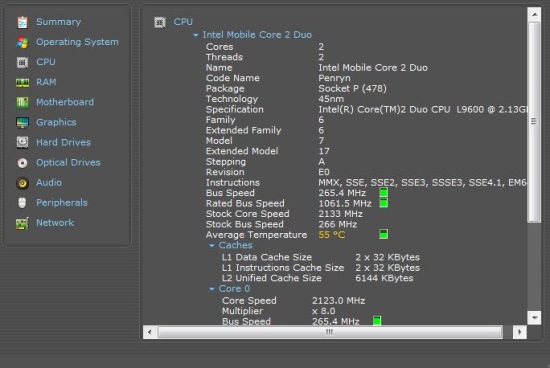Click the Extended Model value 17
The image size is (550, 368).
324,151
